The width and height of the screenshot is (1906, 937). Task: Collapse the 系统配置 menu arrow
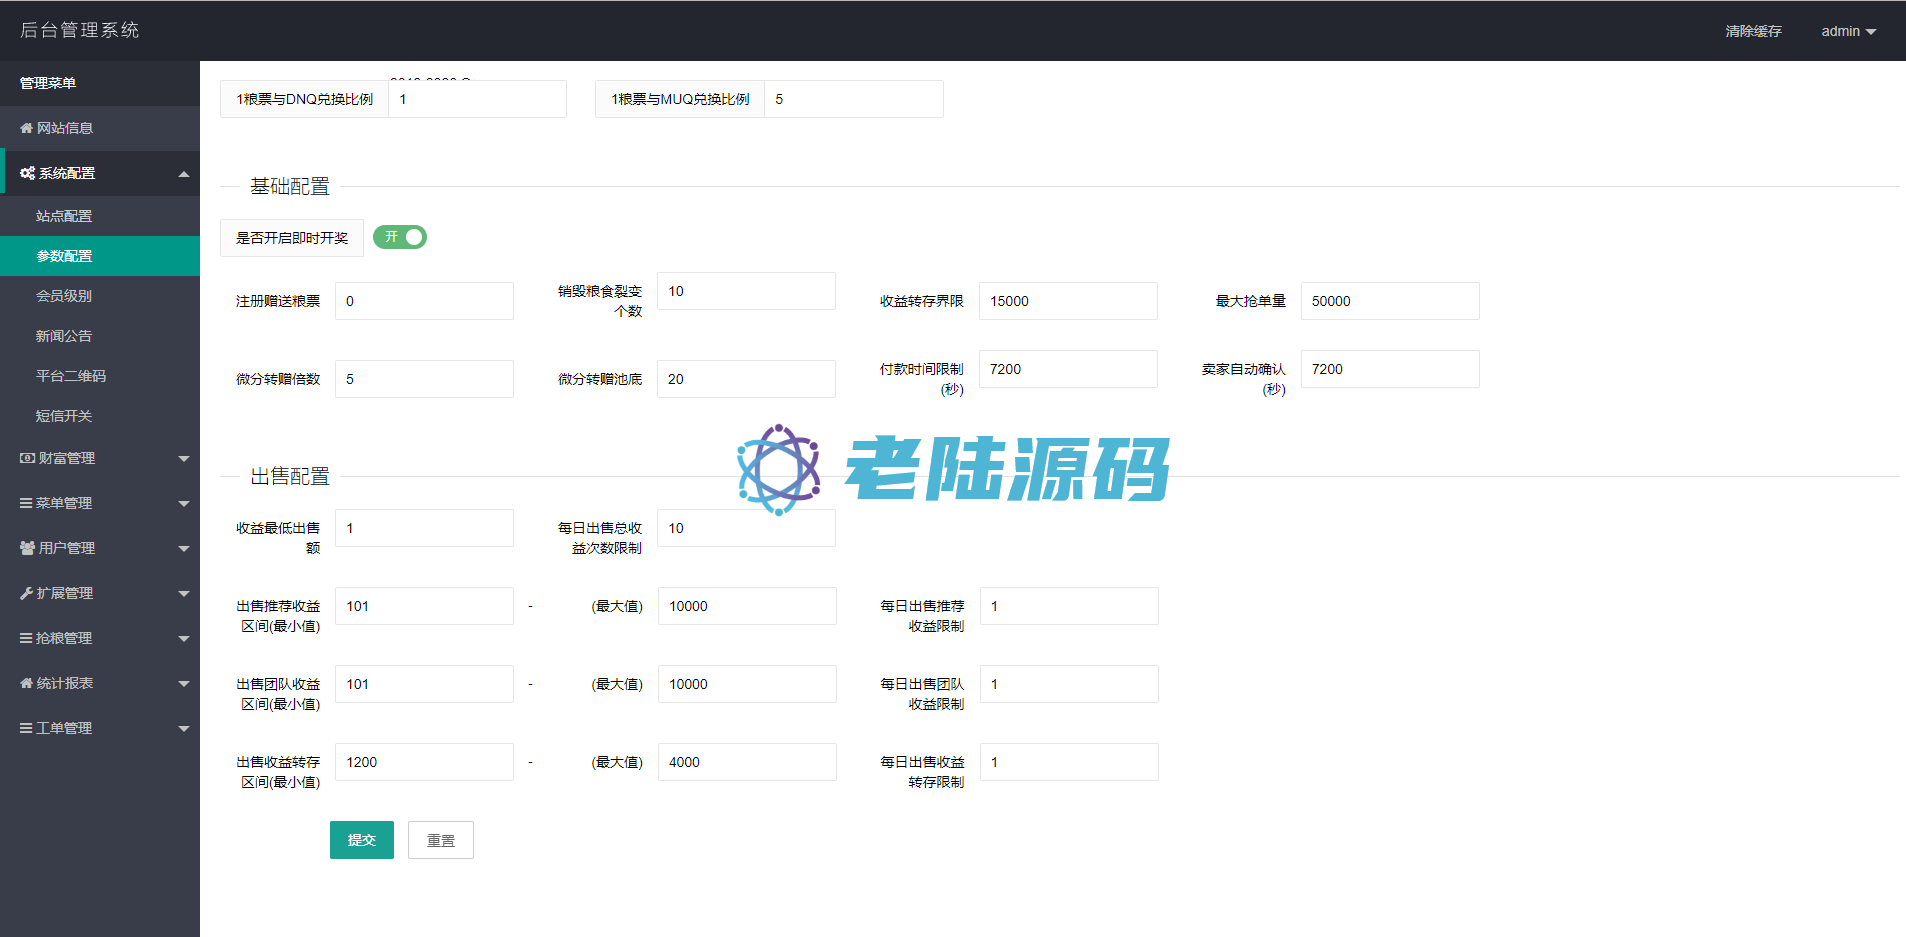click(184, 174)
